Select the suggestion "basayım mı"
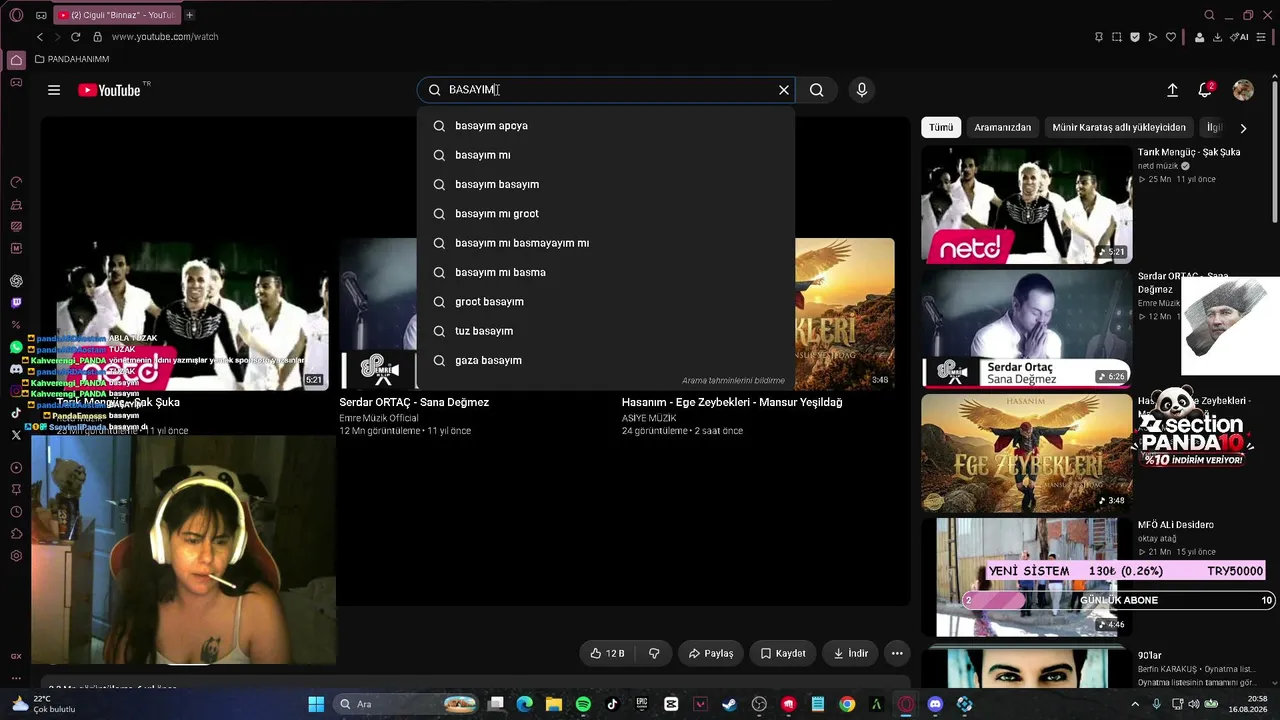The width and height of the screenshot is (1280, 720). pyautogui.click(x=606, y=155)
